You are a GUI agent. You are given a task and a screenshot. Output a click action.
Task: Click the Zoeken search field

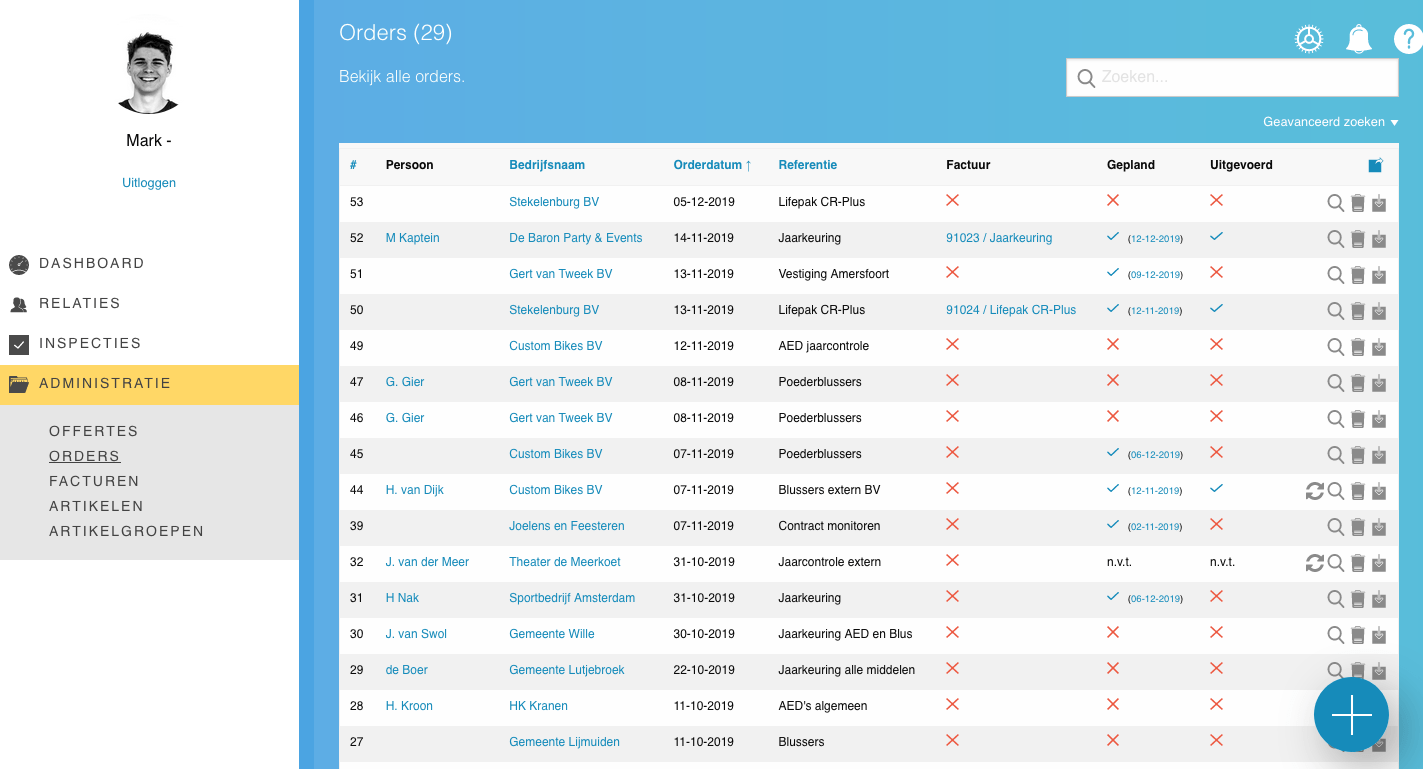coord(1240,77)
